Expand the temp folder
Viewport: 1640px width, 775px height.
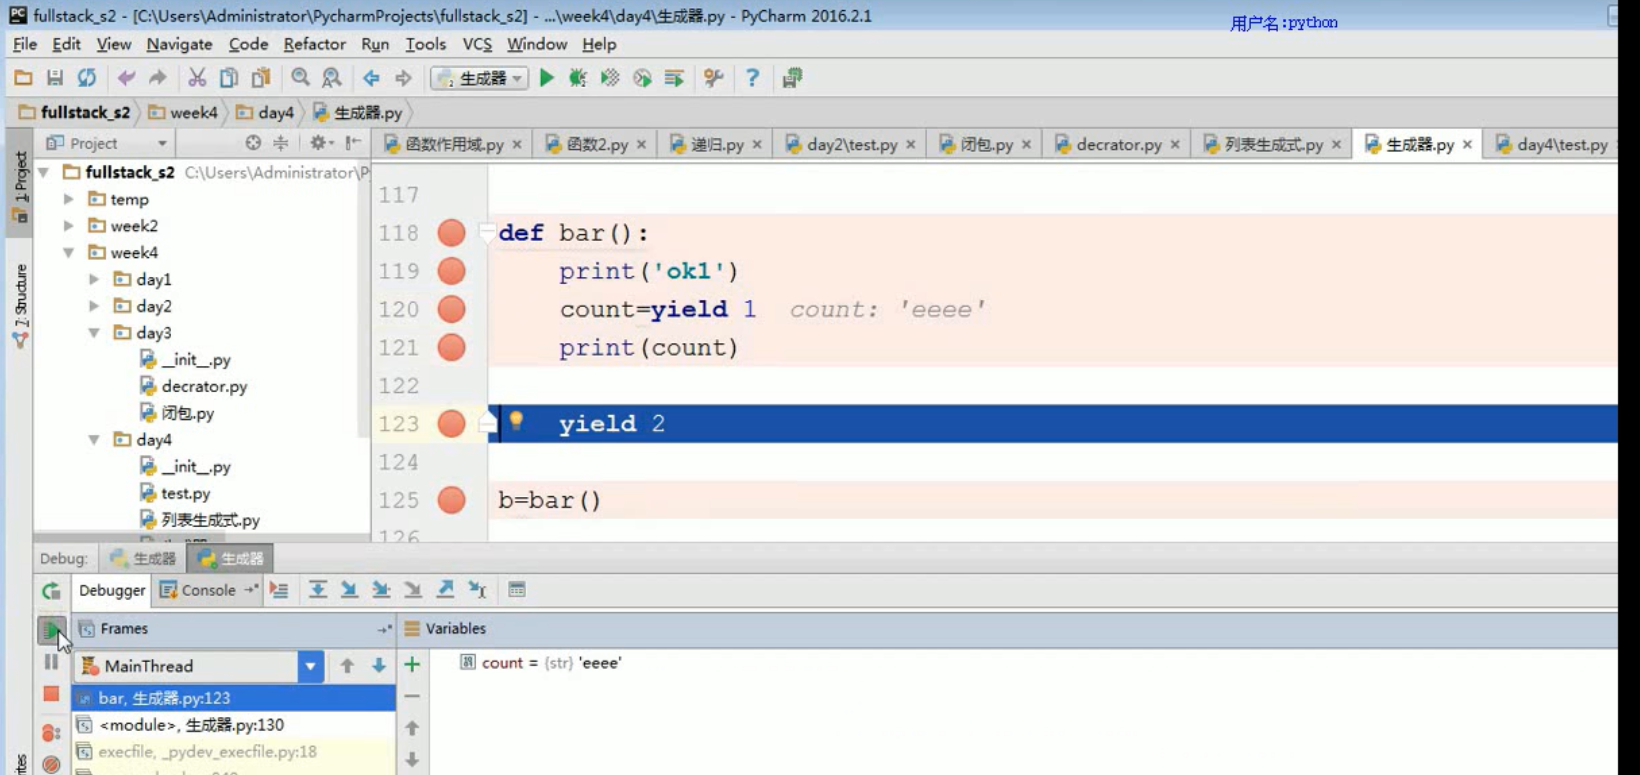(x=69, y=199)
